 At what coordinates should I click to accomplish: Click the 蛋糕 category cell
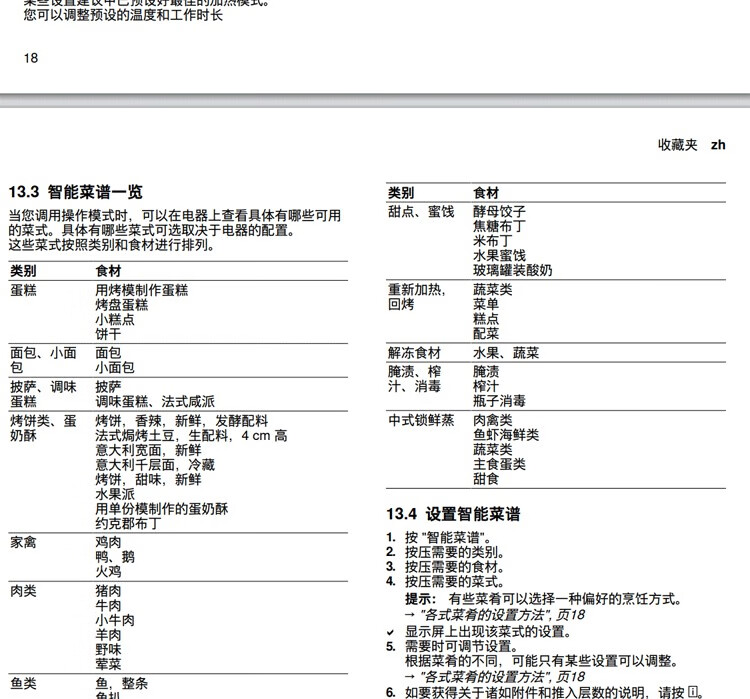23,290
